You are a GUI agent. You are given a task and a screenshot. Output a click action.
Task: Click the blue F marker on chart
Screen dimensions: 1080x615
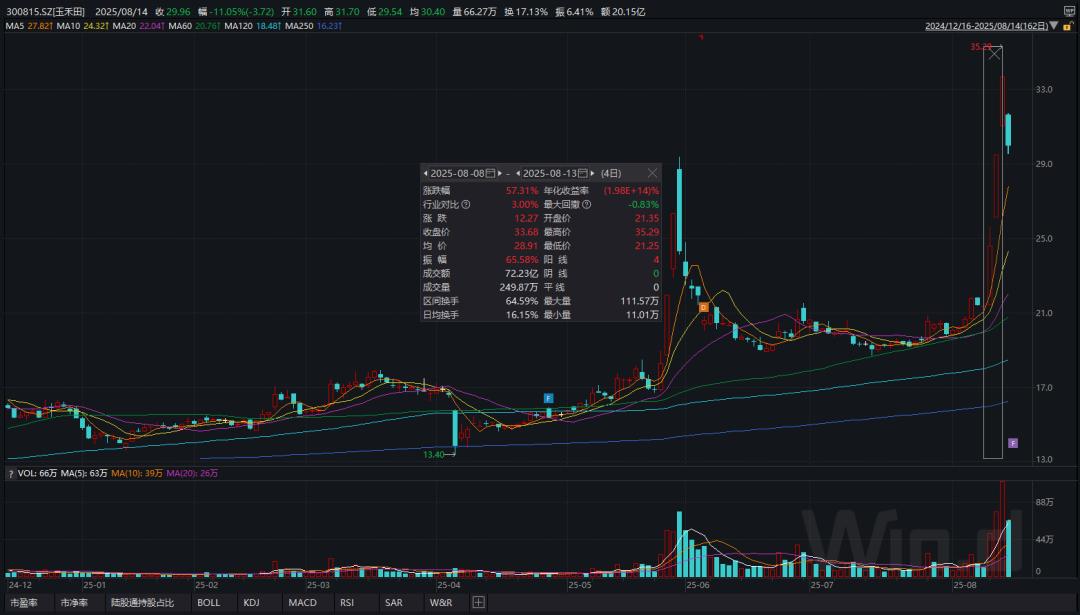(x=548, y=398)
